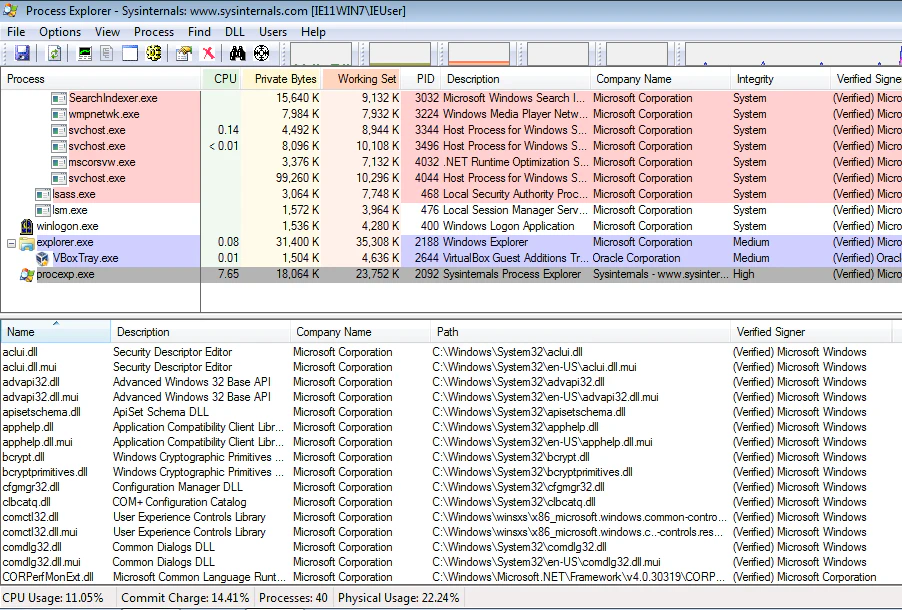902x610 pixels.
Task: Collapse the explorer.exe process tree
Action: (12, 242)
